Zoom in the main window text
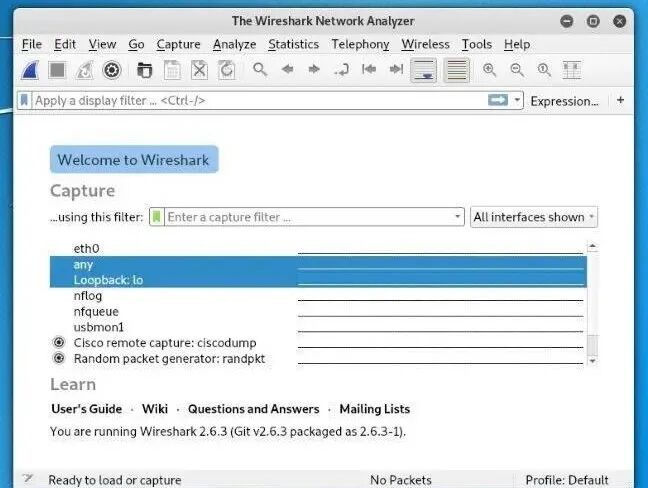This screenshot has height=488, width=648. 490,70
